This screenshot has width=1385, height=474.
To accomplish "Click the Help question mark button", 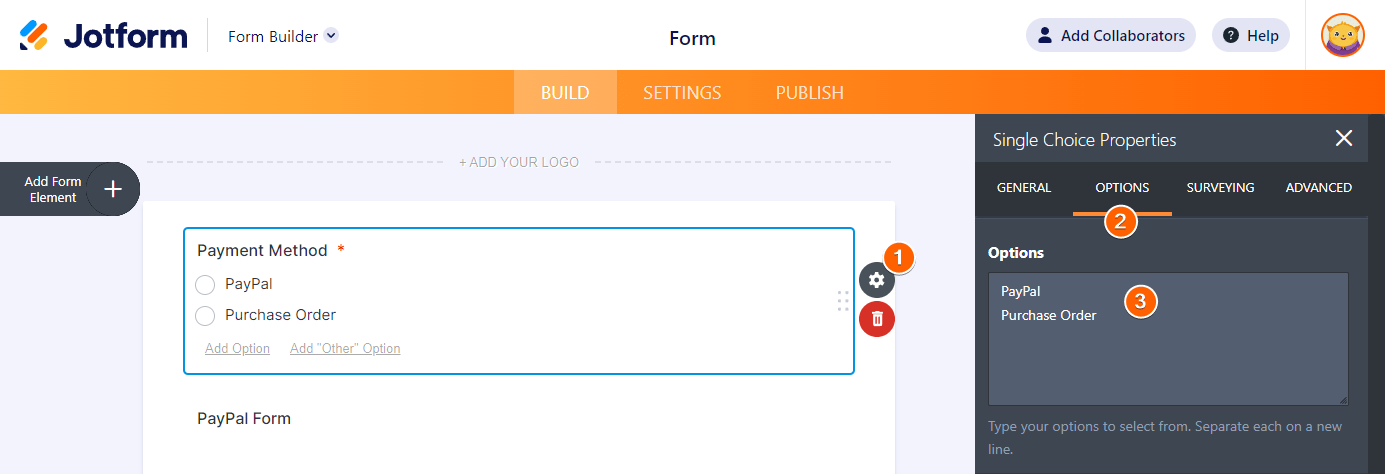I will 1251,36.
